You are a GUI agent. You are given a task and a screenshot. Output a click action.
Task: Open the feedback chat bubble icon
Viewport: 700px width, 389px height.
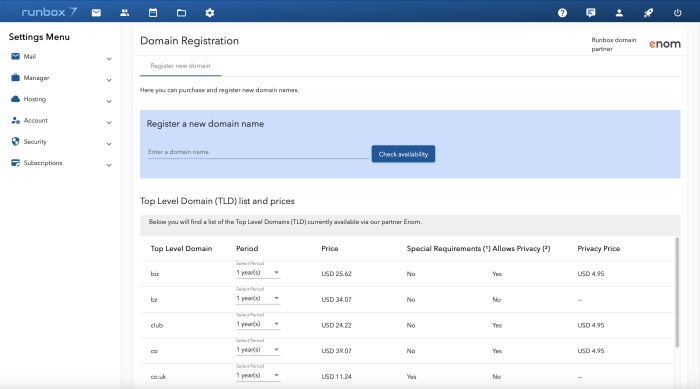tap(591, 13)
